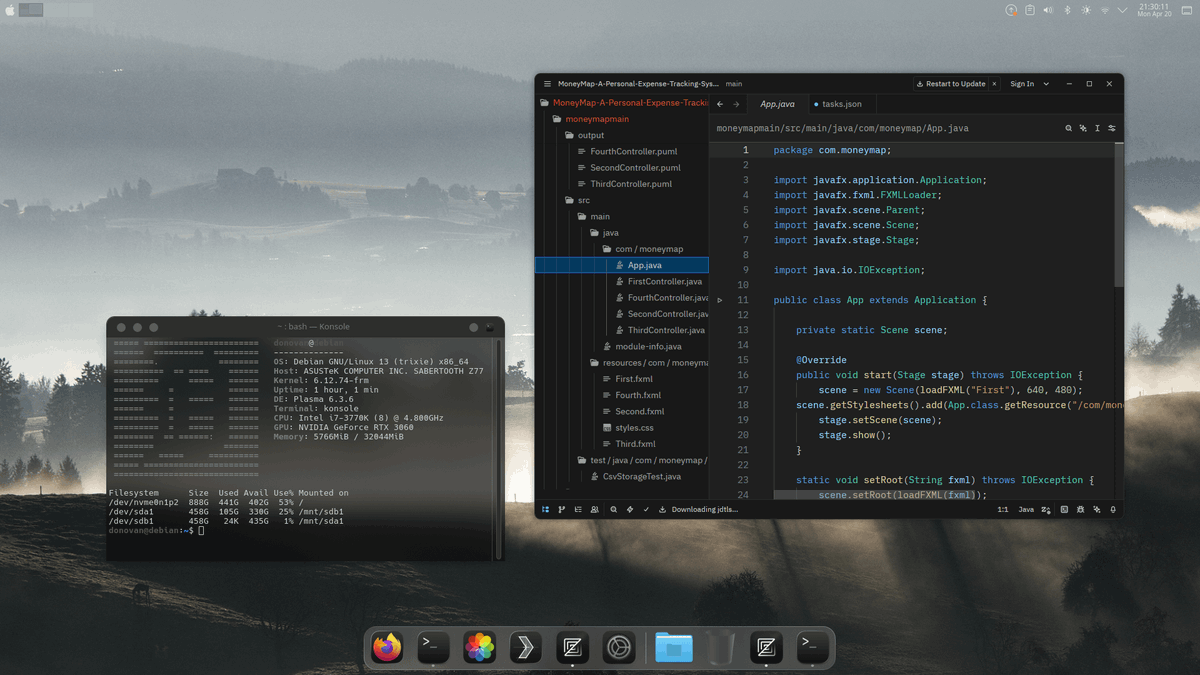1200x675 pixels.
Task: Open CsvStorageTest.java in project tree
Action: click(622, 476)
